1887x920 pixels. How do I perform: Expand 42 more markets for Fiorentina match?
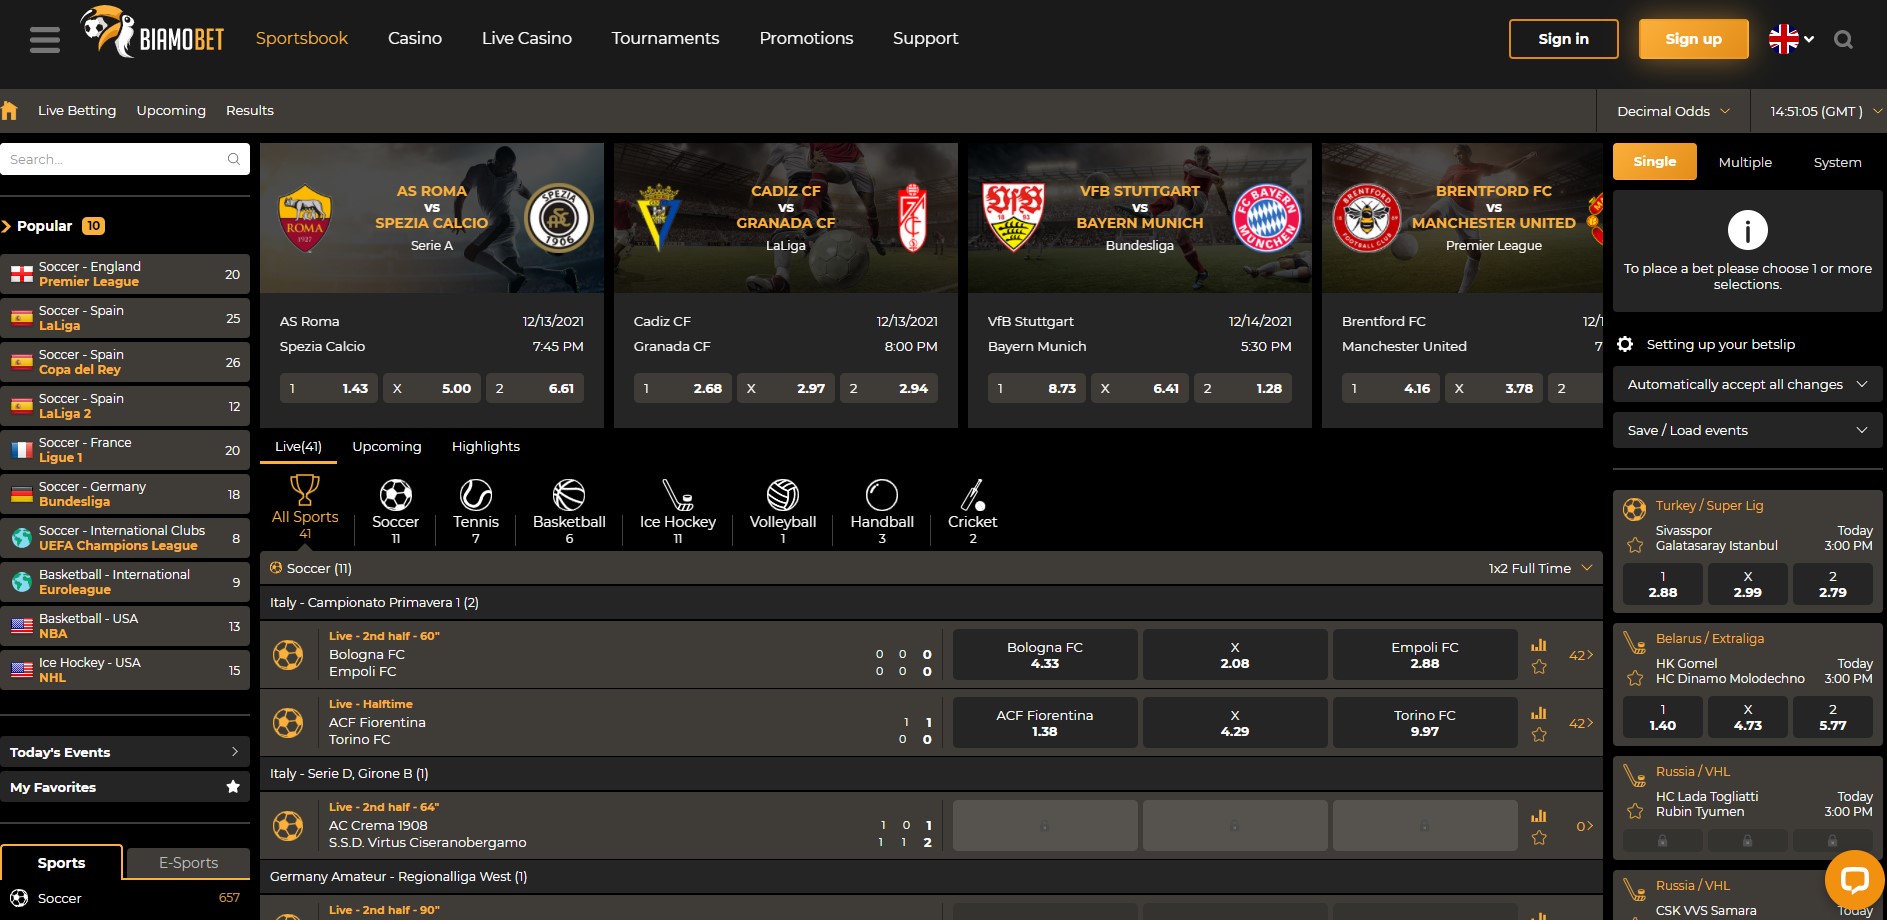click(1581, 723)
